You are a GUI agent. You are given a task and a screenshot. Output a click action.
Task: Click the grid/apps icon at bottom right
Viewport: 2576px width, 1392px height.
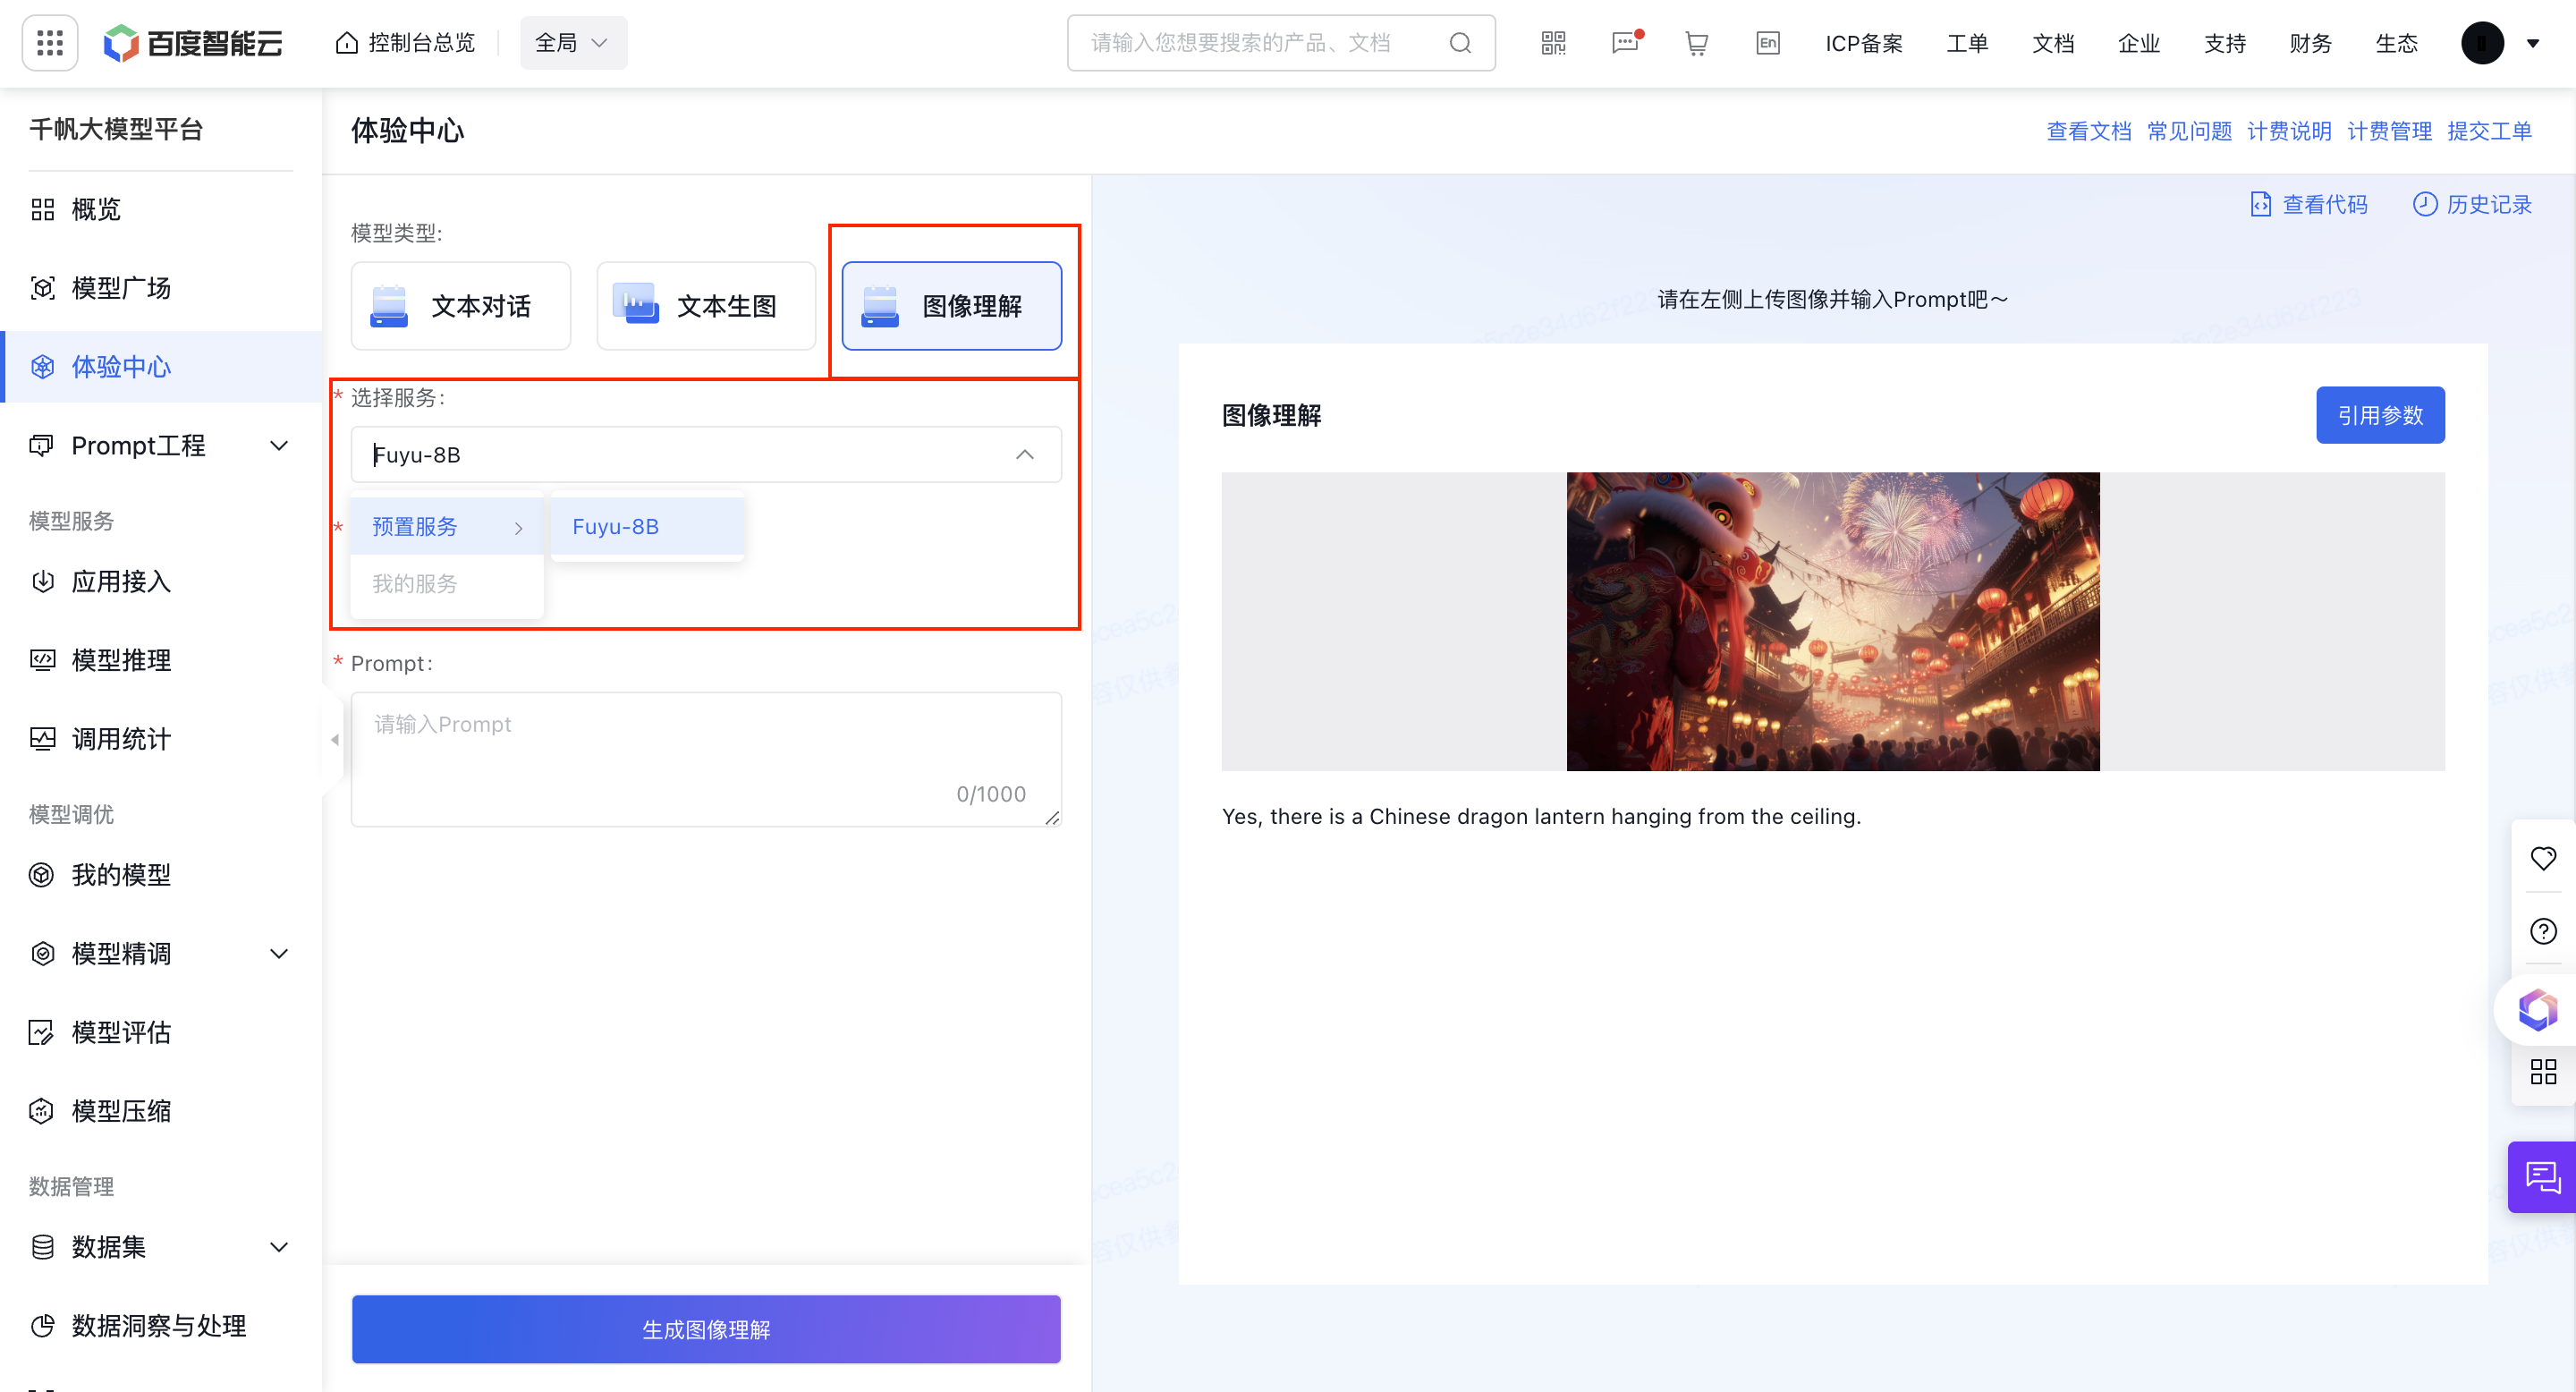click(x=2544, y=1074)
